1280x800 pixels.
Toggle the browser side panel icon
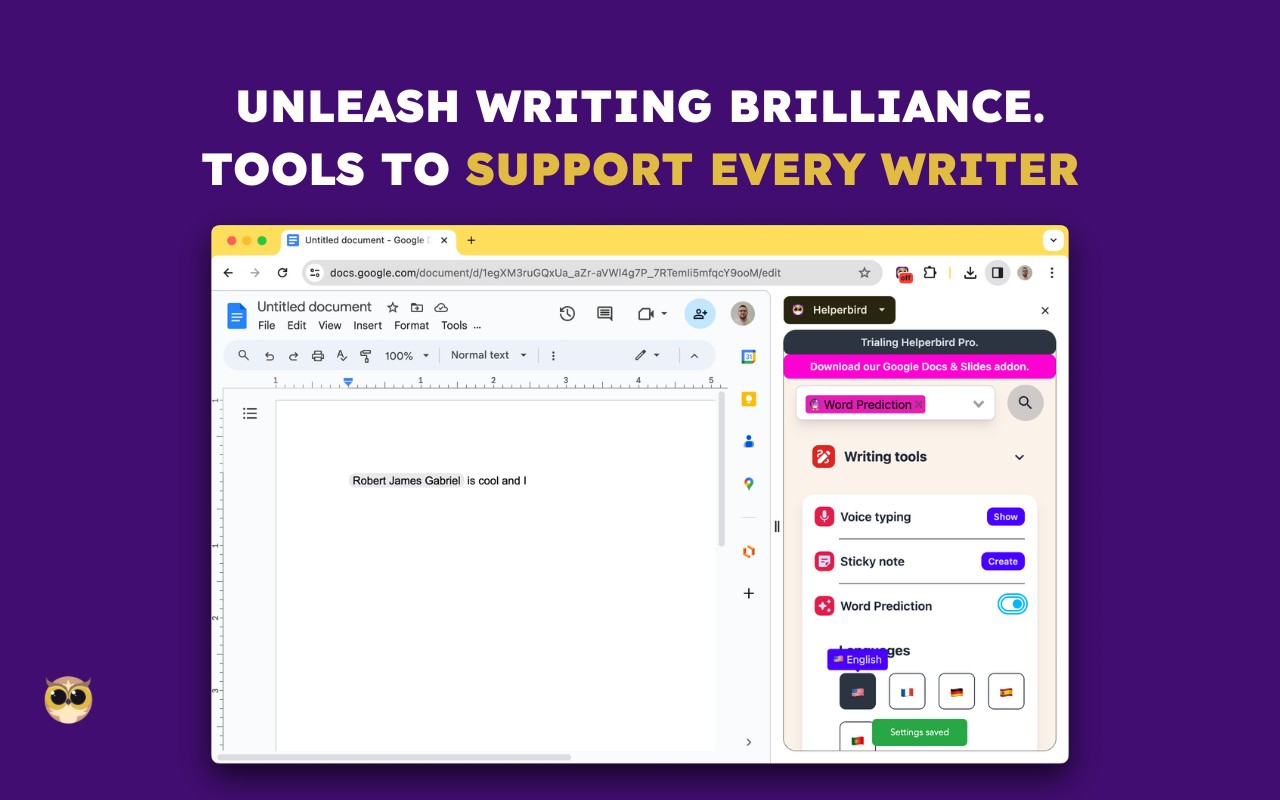(x=997, y=273)
